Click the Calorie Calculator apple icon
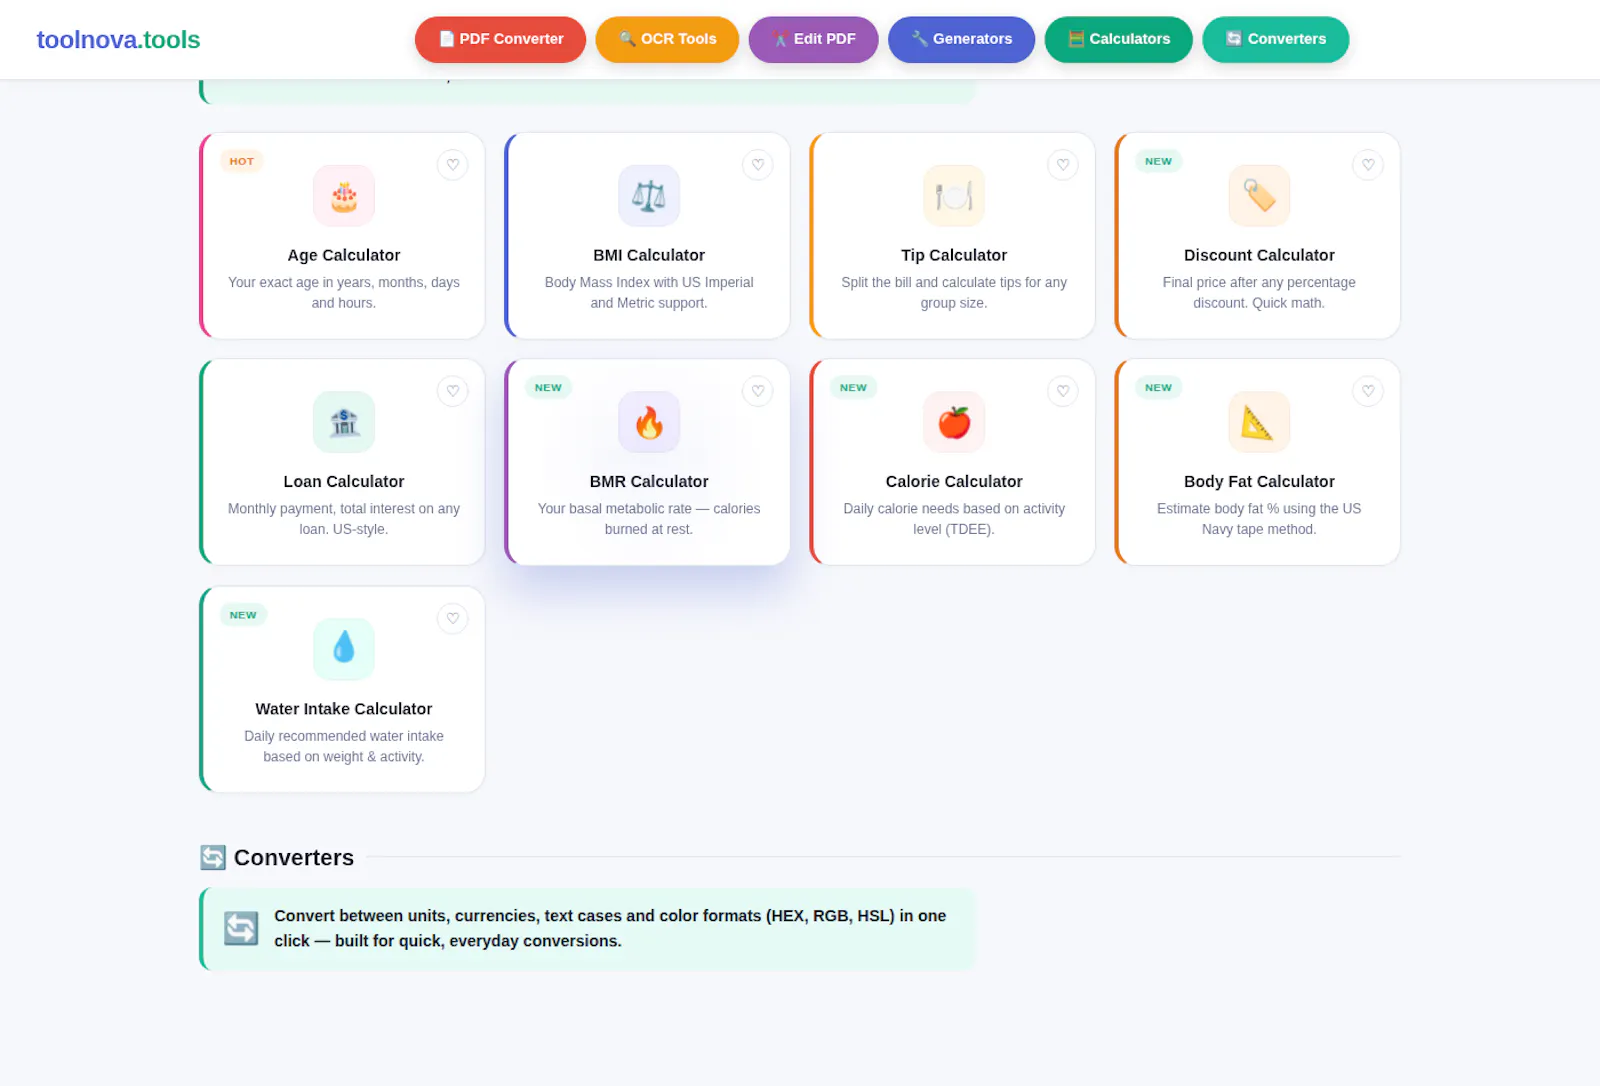1600x1086 pixels. tap(954, 422)
